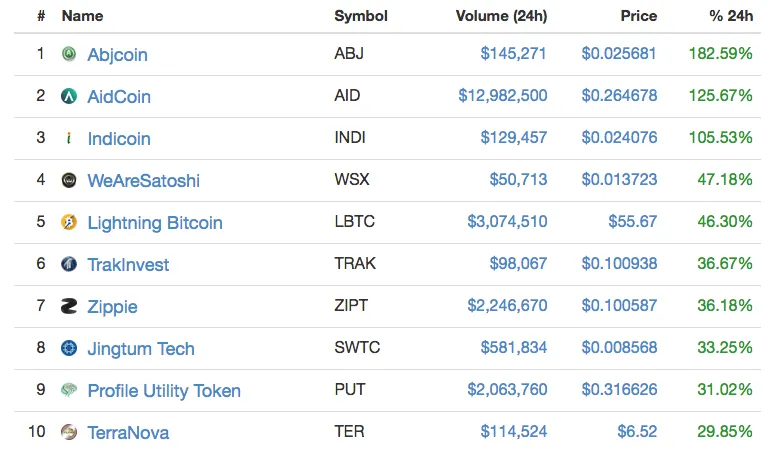Click the Abjcoin green logo icon
This screenshot has height=450, width=774.
(x=69, y=53)
